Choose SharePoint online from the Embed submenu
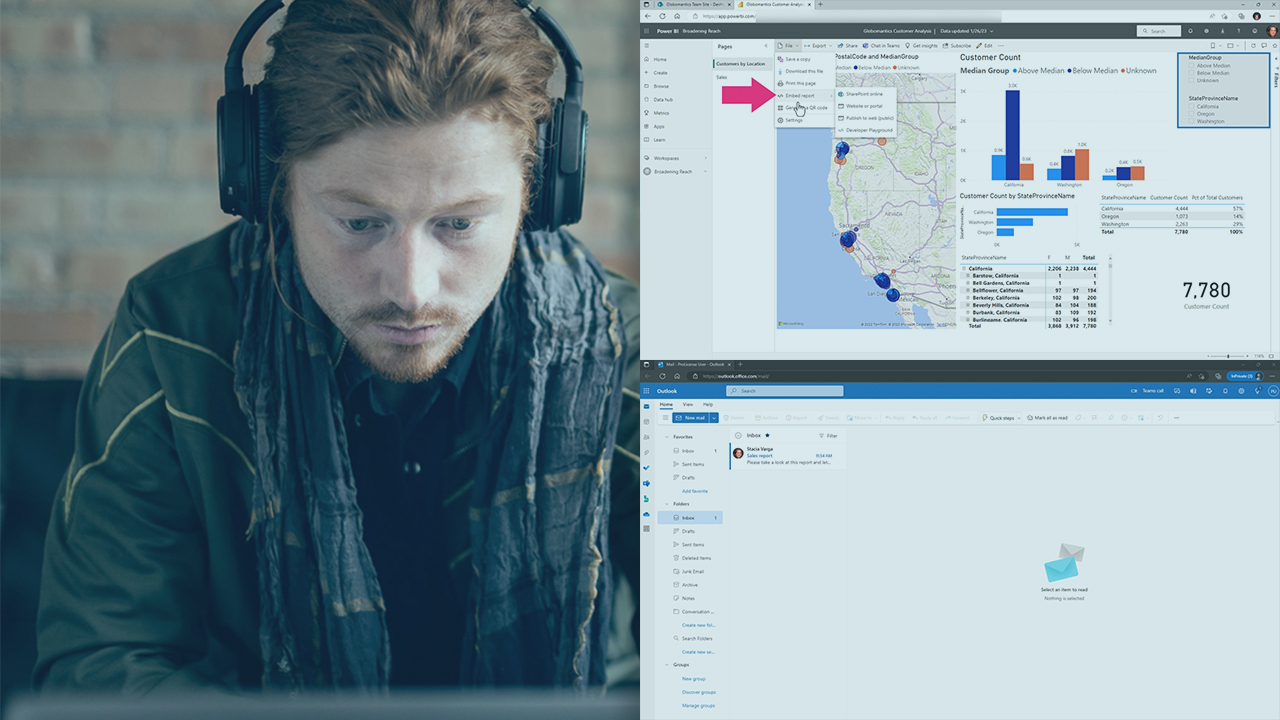1280x720 pixels. 863,94
